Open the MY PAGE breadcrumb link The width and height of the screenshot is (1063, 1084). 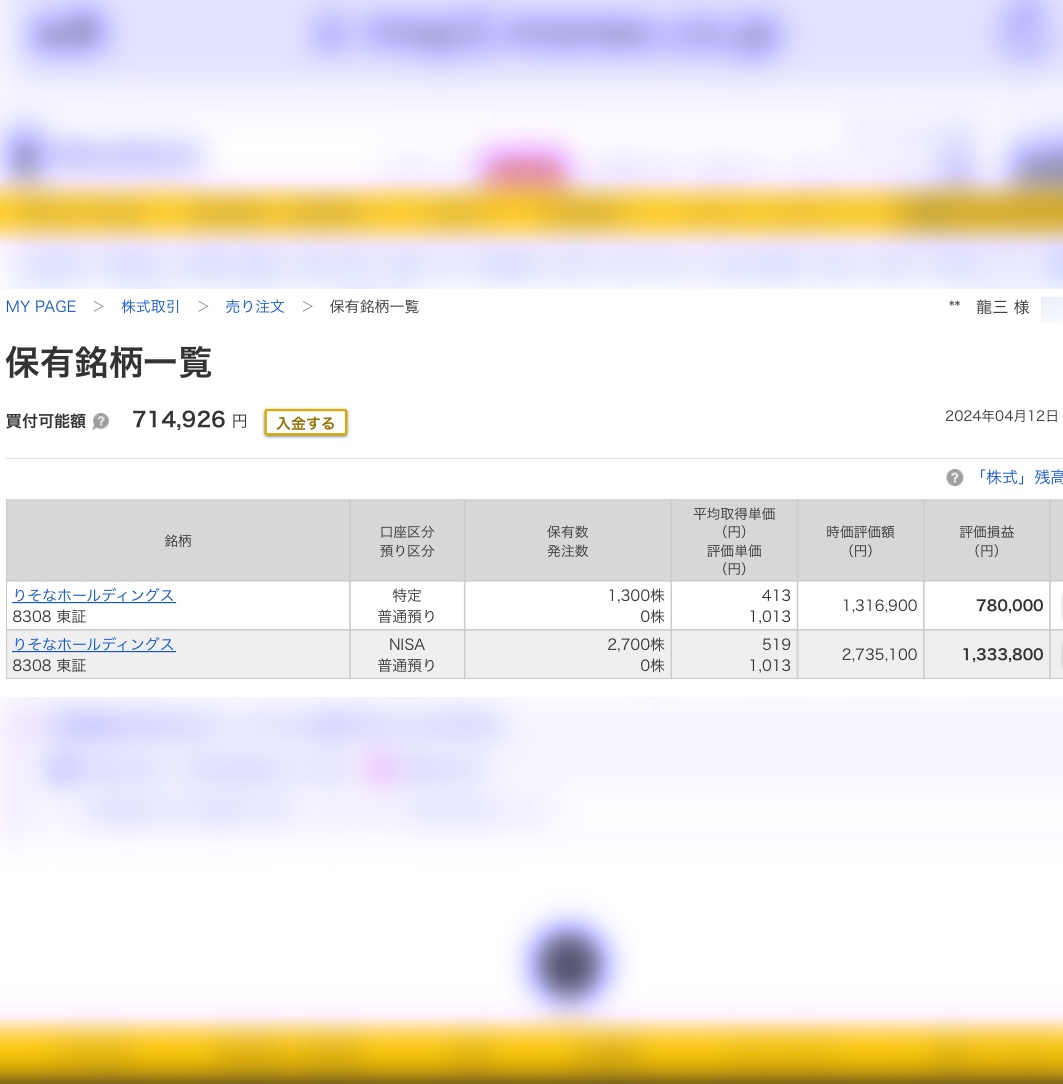coord(41,306)
